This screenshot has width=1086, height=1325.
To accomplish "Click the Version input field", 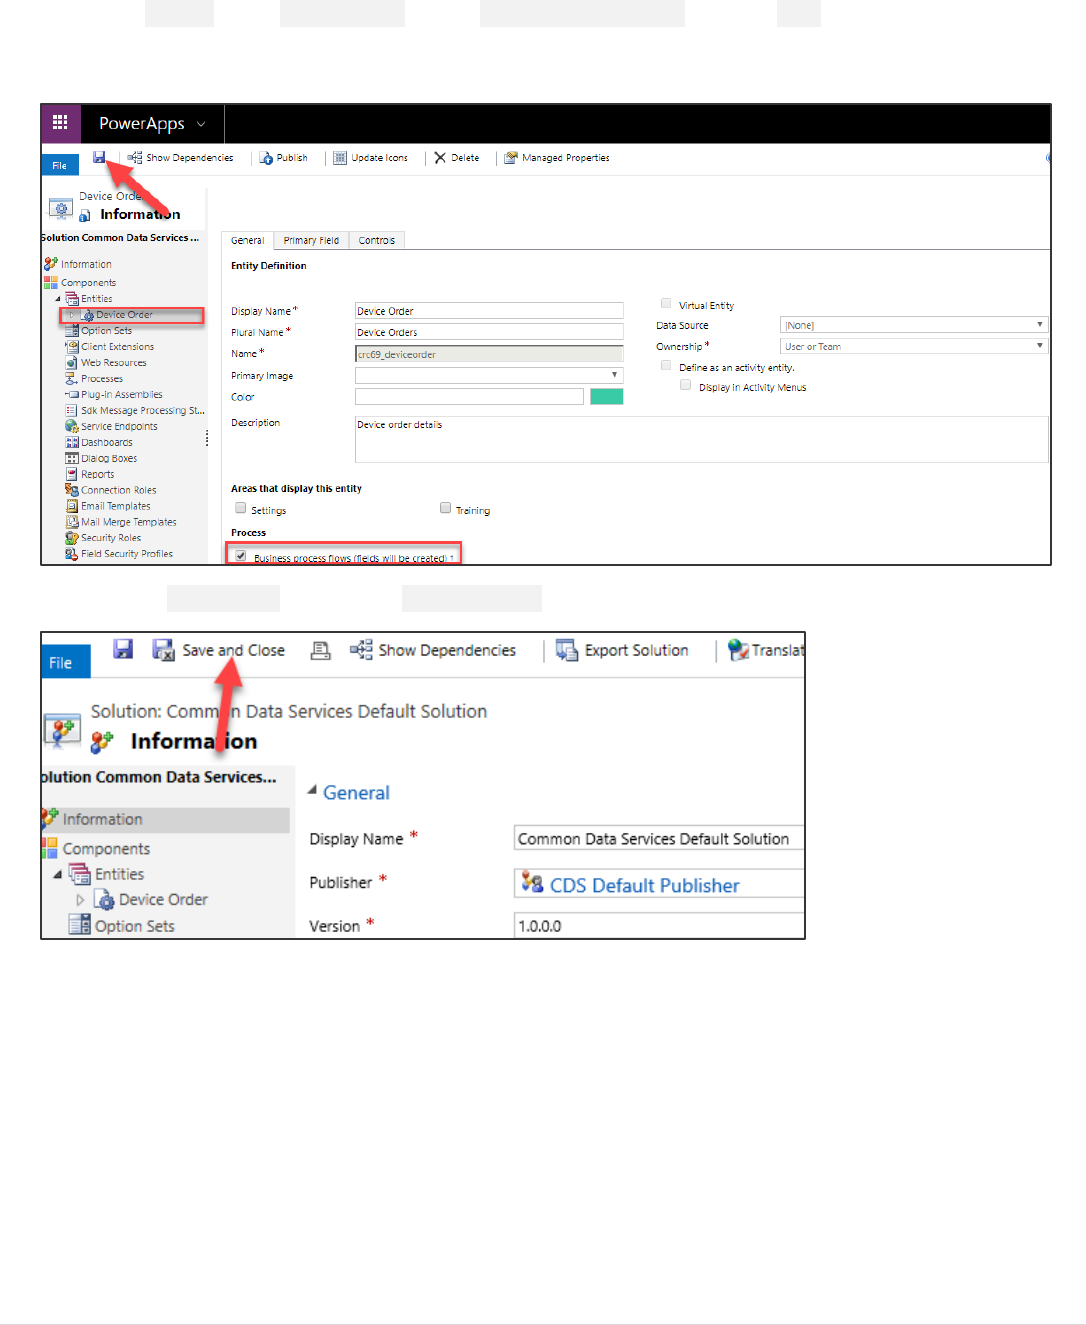I will pyautogui.click(x=659, y=925).
